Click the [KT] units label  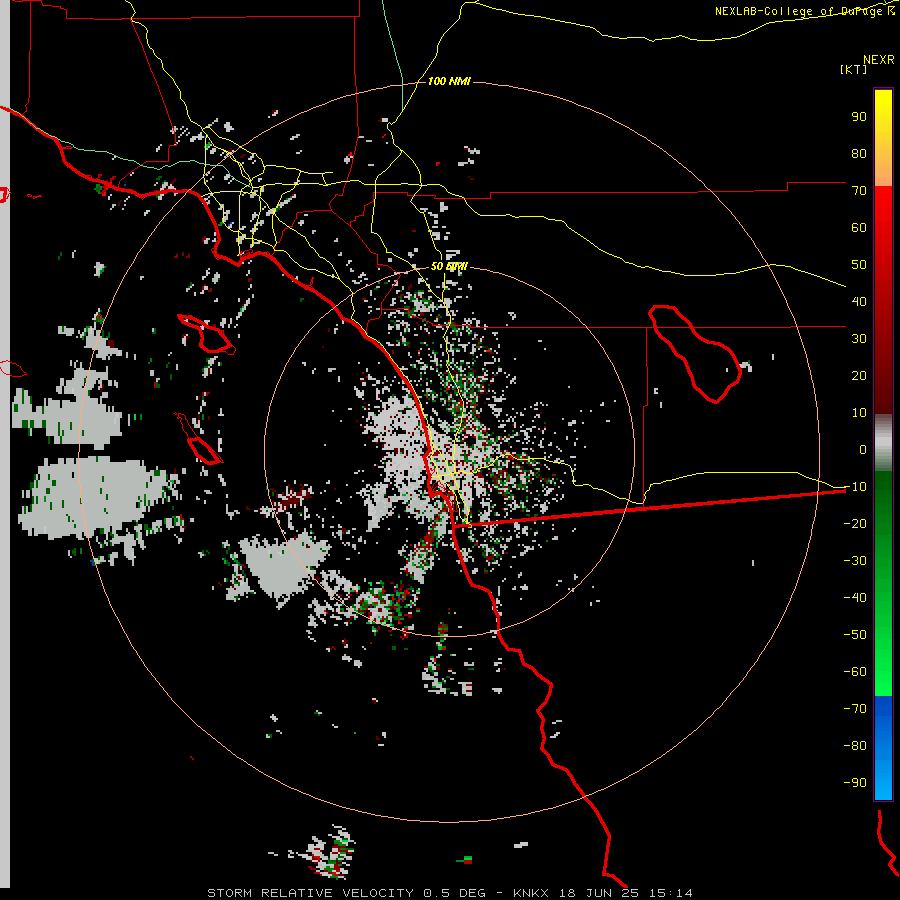(x=854, y=69)
